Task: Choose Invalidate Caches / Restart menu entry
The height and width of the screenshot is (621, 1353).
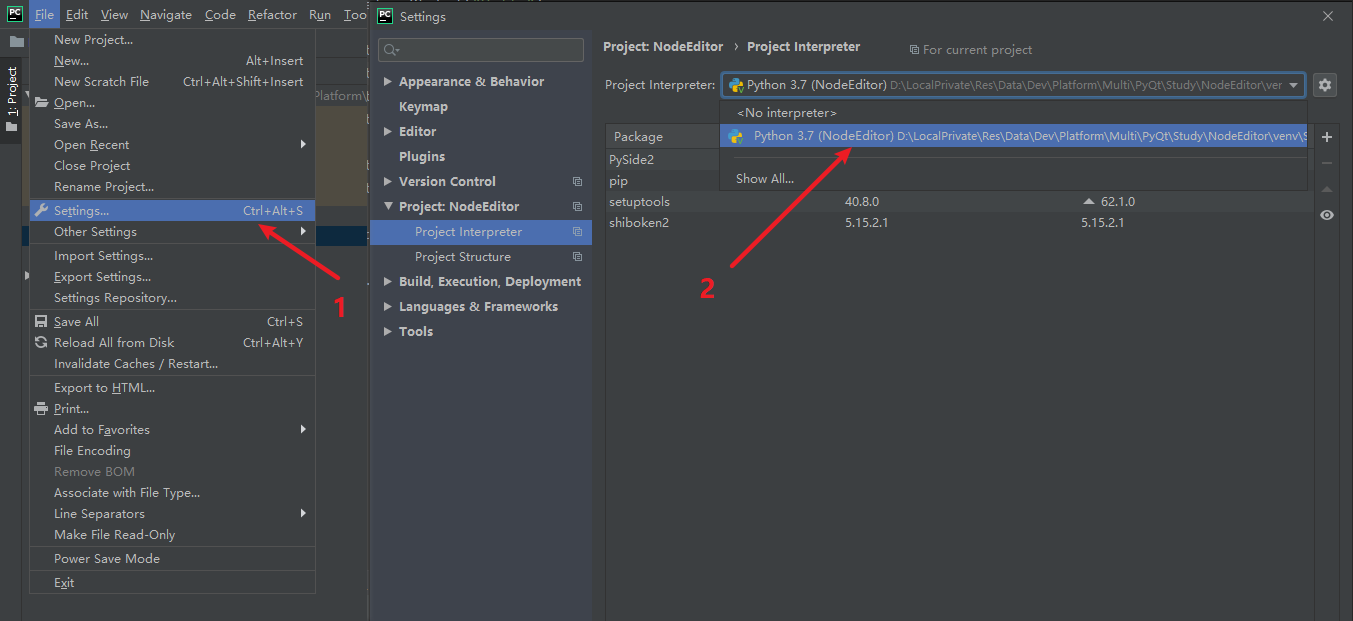Action: click(135, 364)
